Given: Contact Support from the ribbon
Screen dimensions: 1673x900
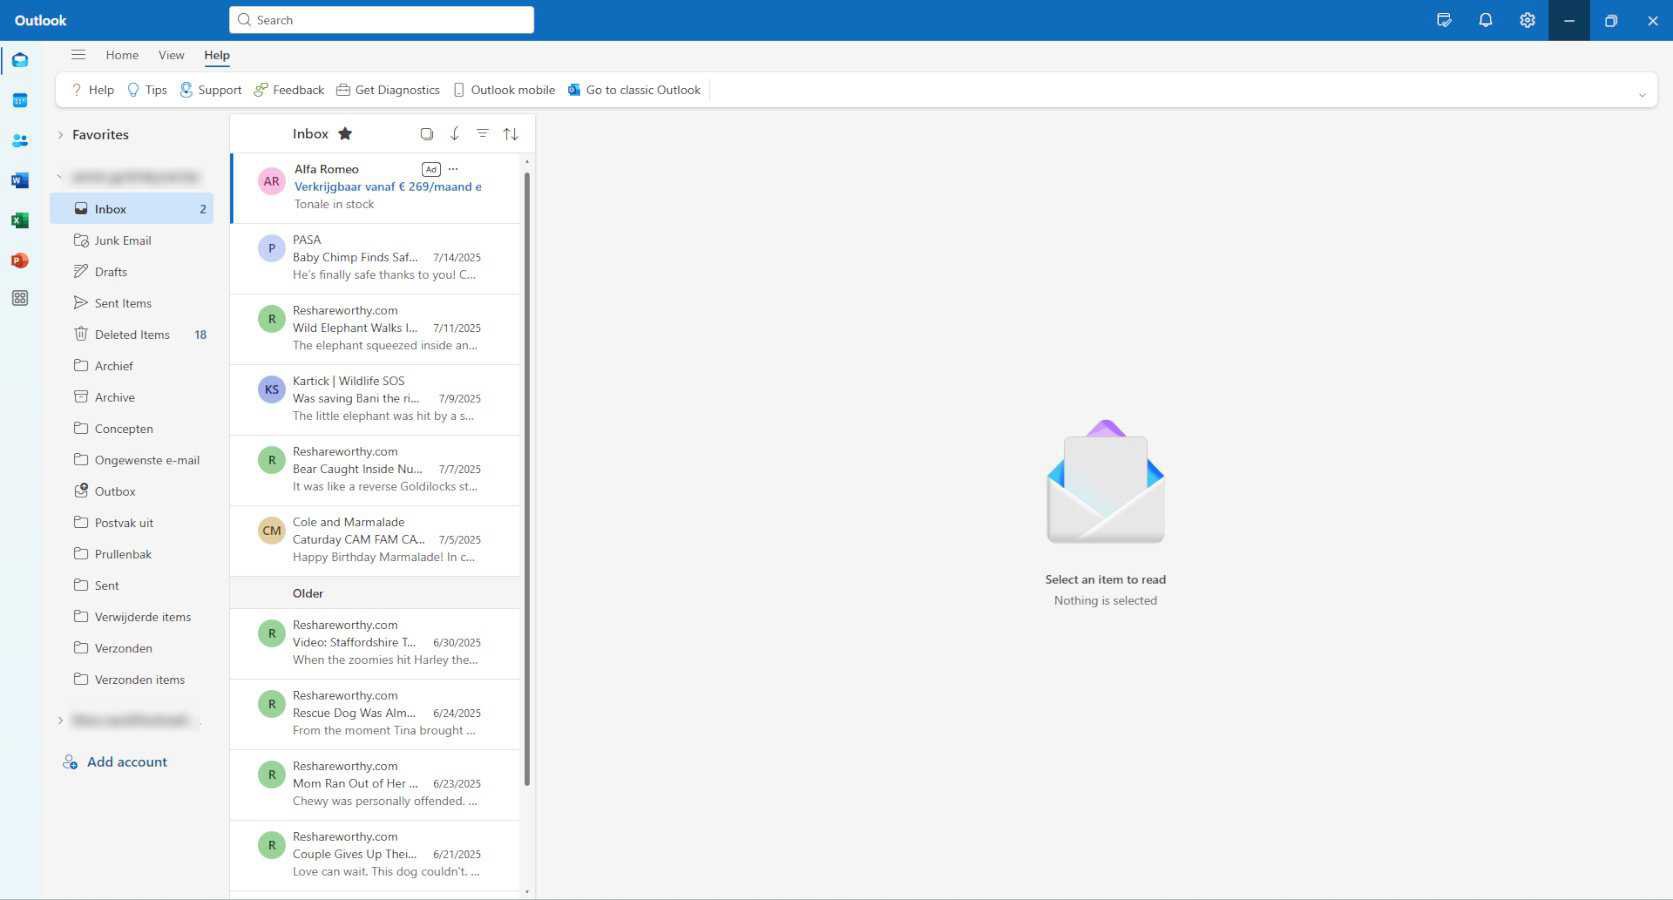Looking at the screenshot, I should coord(210,90).
